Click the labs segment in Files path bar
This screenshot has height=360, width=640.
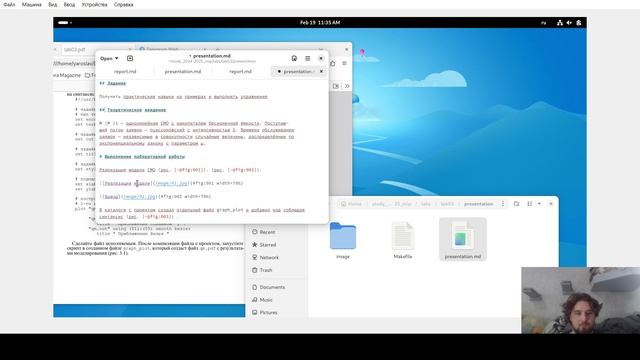[426, 204]
